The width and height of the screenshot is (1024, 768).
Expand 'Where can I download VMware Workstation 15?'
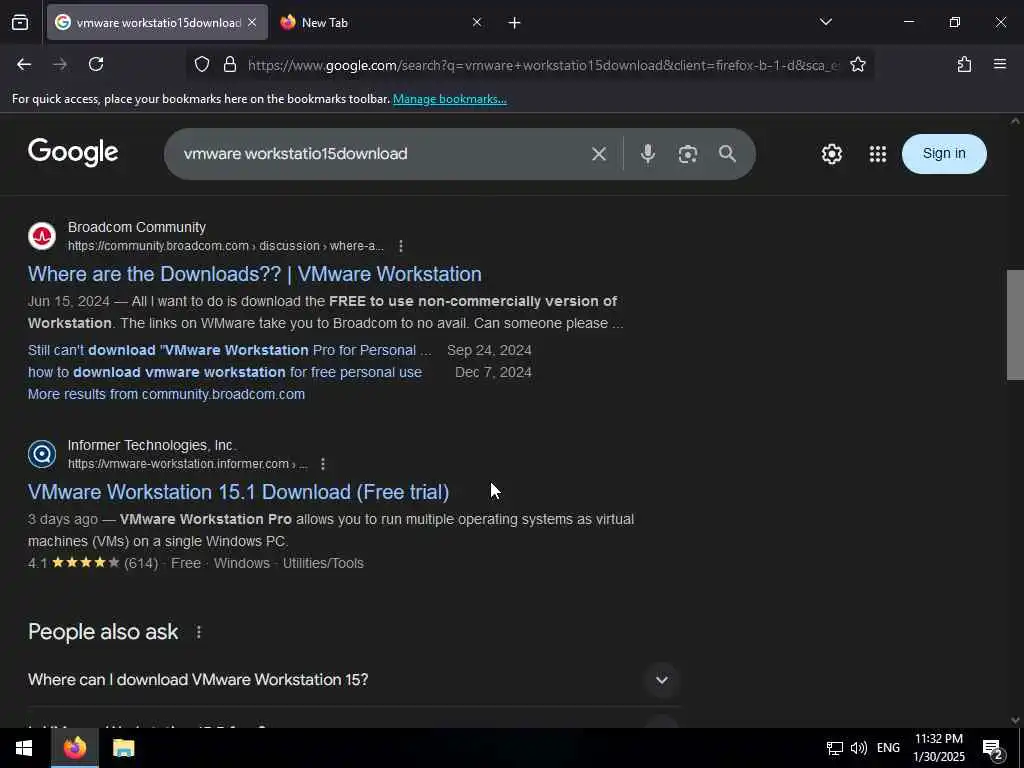click(353, 680)
